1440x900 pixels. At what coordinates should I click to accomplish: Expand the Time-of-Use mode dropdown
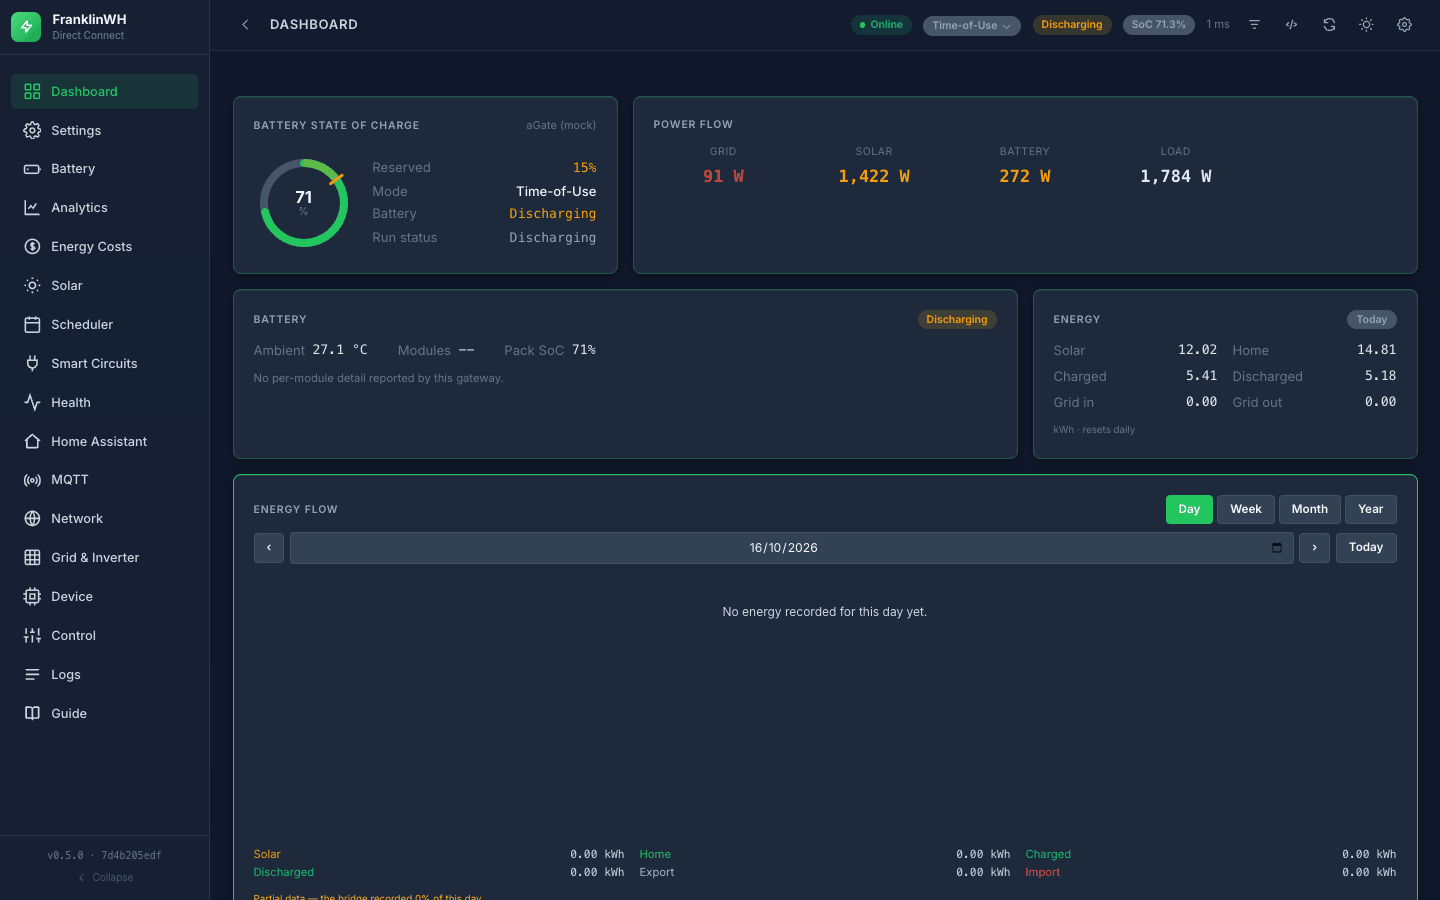pyautogui.click(x=971, y=25)
